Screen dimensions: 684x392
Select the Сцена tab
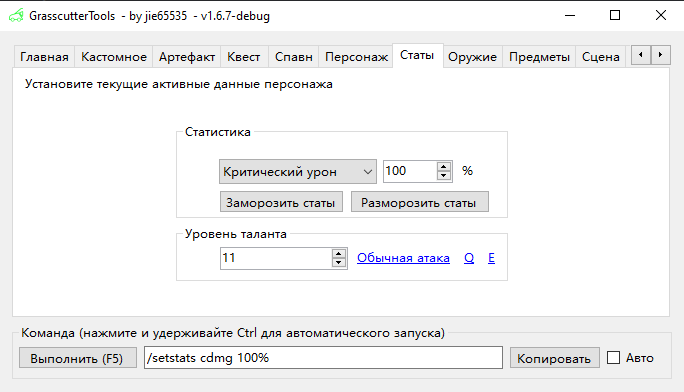tap(601, 57)
